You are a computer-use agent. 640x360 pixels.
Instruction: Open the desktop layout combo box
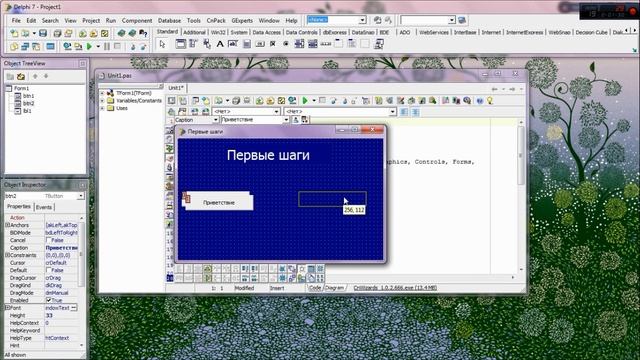(362, 20)
